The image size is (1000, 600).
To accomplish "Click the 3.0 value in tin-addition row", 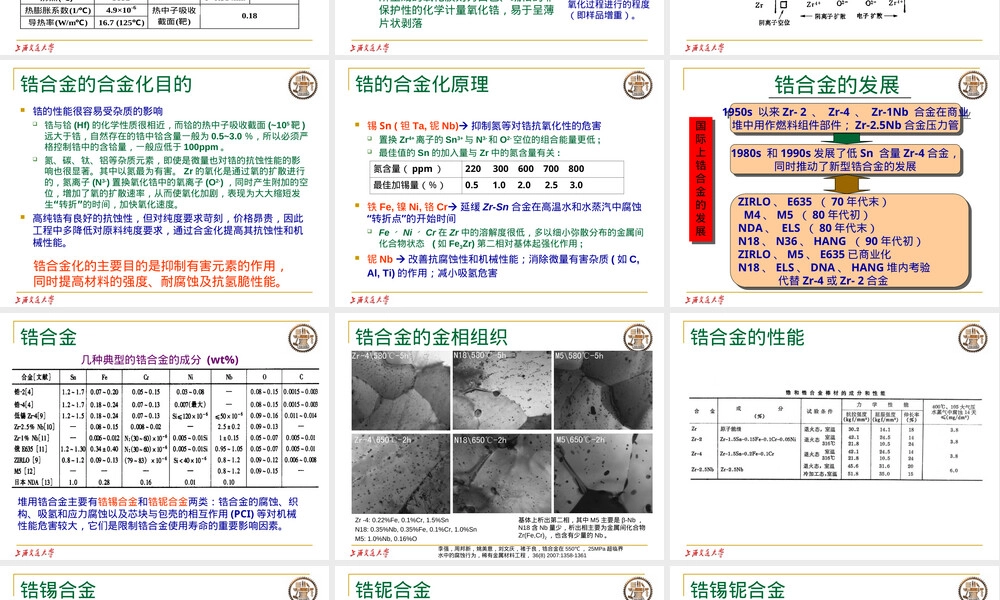I will coord(576,185).
